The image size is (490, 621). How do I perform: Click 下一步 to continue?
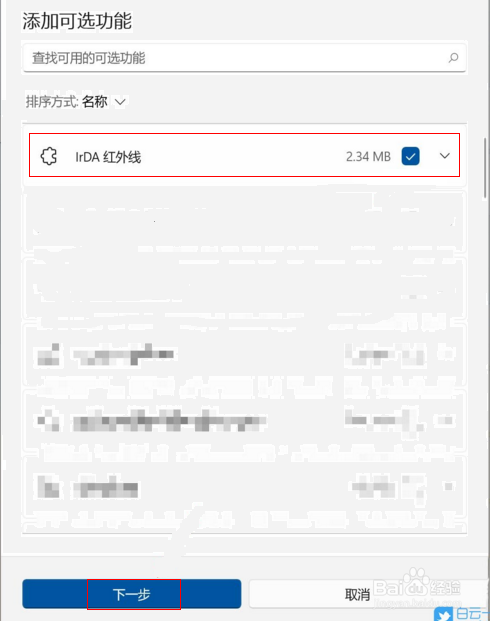click(132, 594)
